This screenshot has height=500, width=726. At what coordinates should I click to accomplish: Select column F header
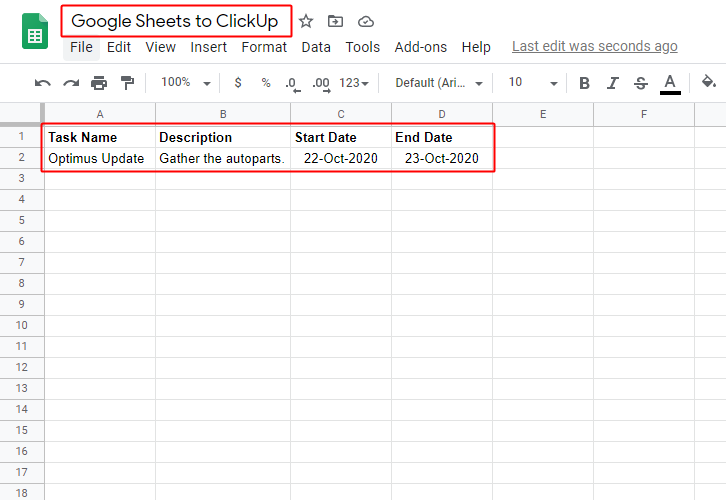(644, 114)
